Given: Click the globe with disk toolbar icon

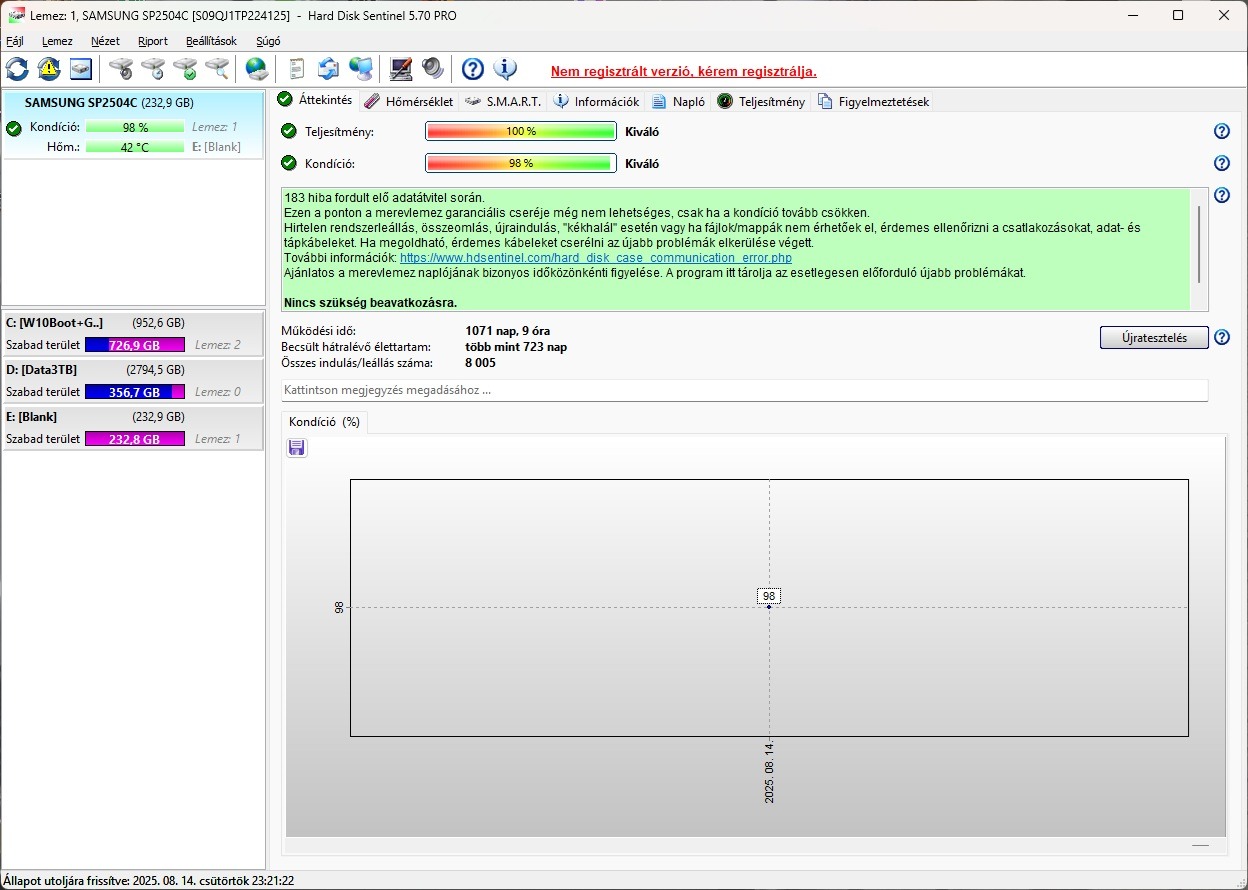Looking at the screenshot, I should [257, 69].
